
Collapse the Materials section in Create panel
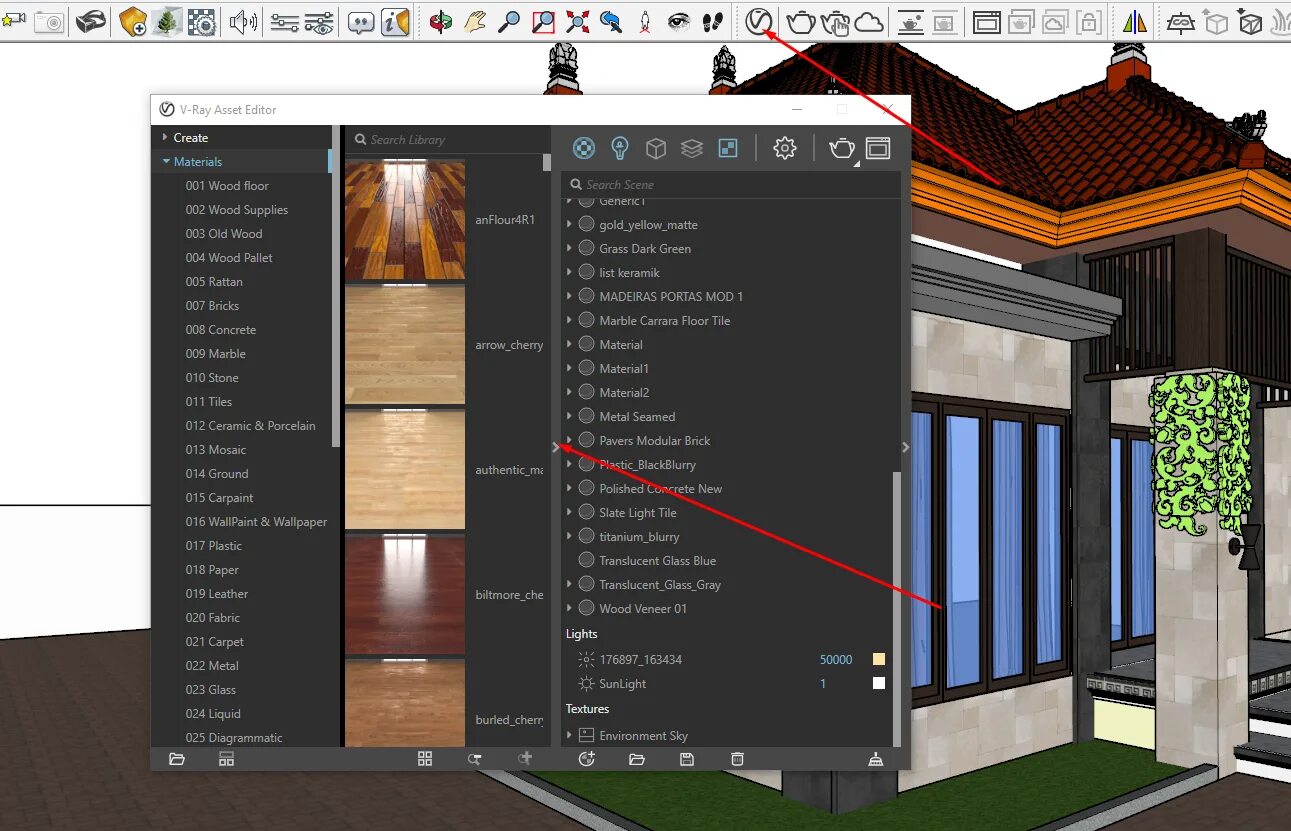[x=166, y=161]
